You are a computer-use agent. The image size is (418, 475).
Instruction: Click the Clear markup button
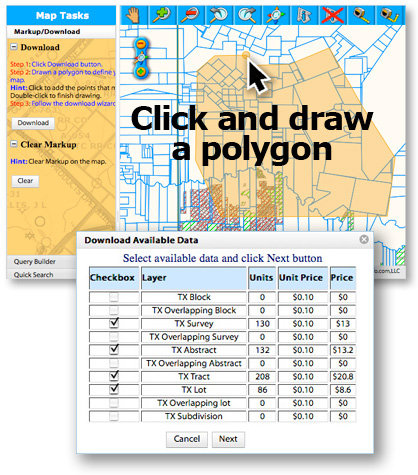click(25, 181)
